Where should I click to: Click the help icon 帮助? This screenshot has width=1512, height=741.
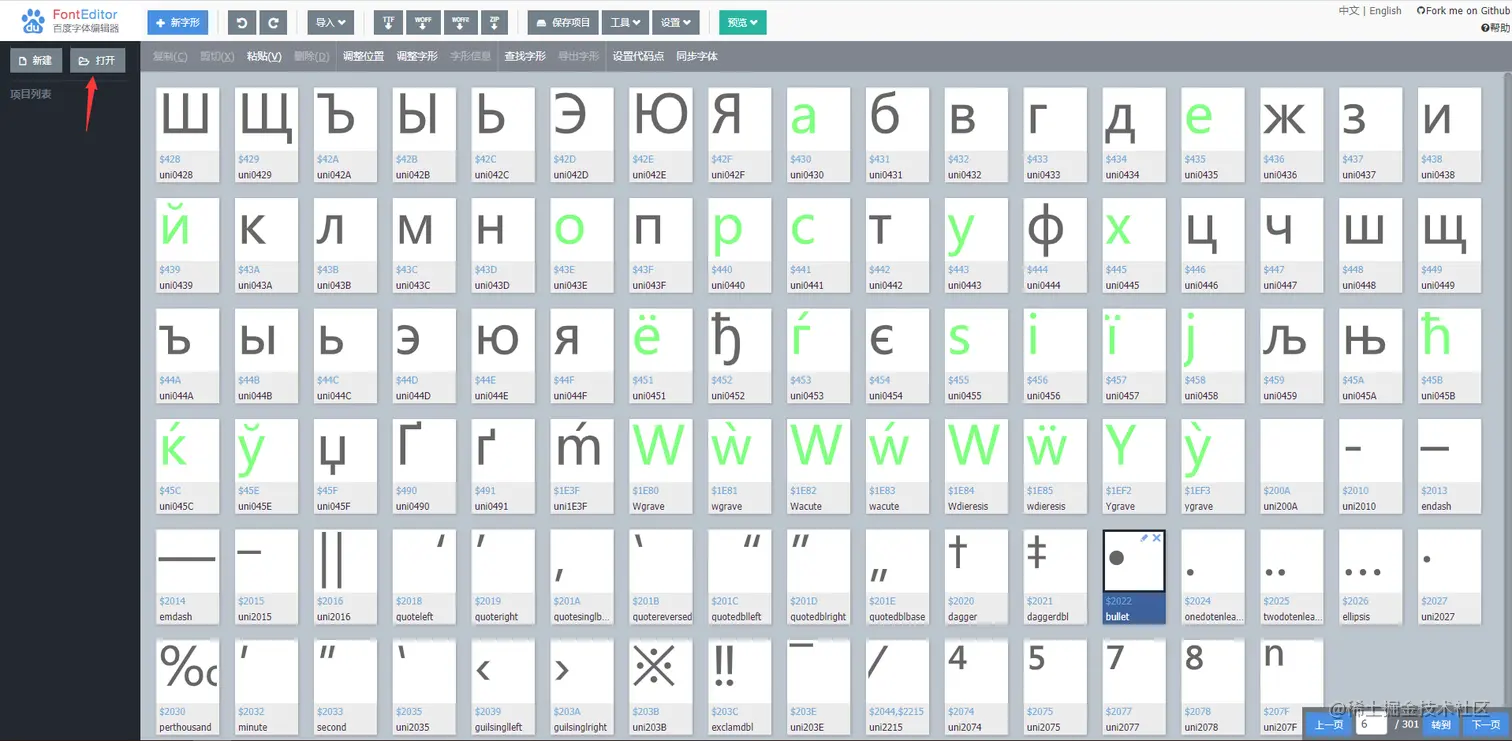click(x=1493, y=28)
